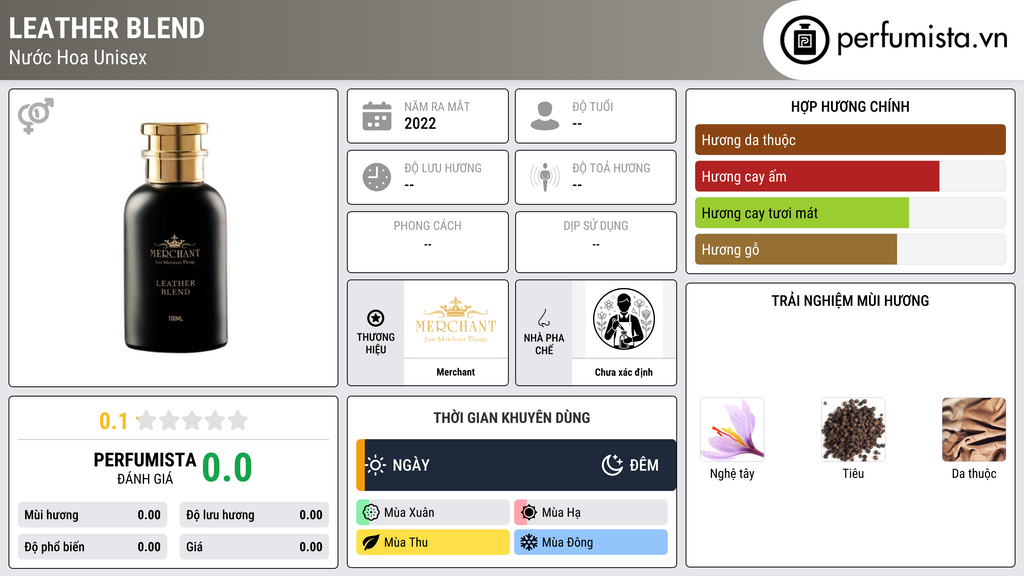This screenshot has width=1024, height=576.
Task: Click the LEATHER BLEND title
Action: pos(106,28)
